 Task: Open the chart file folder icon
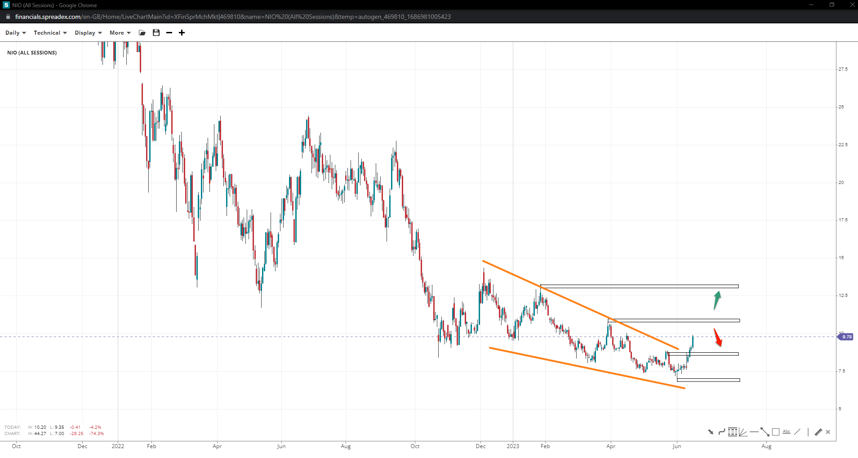(x=142, y=33)
